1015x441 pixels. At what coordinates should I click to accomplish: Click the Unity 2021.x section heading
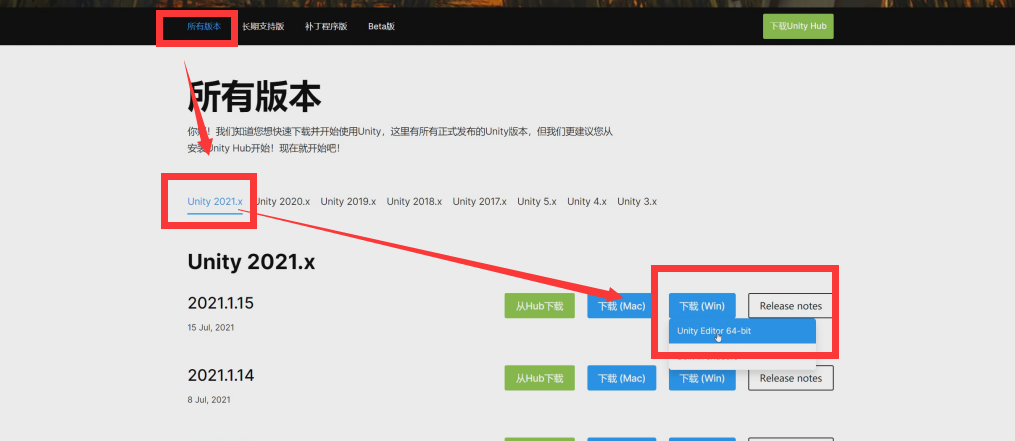pos(251,262)
